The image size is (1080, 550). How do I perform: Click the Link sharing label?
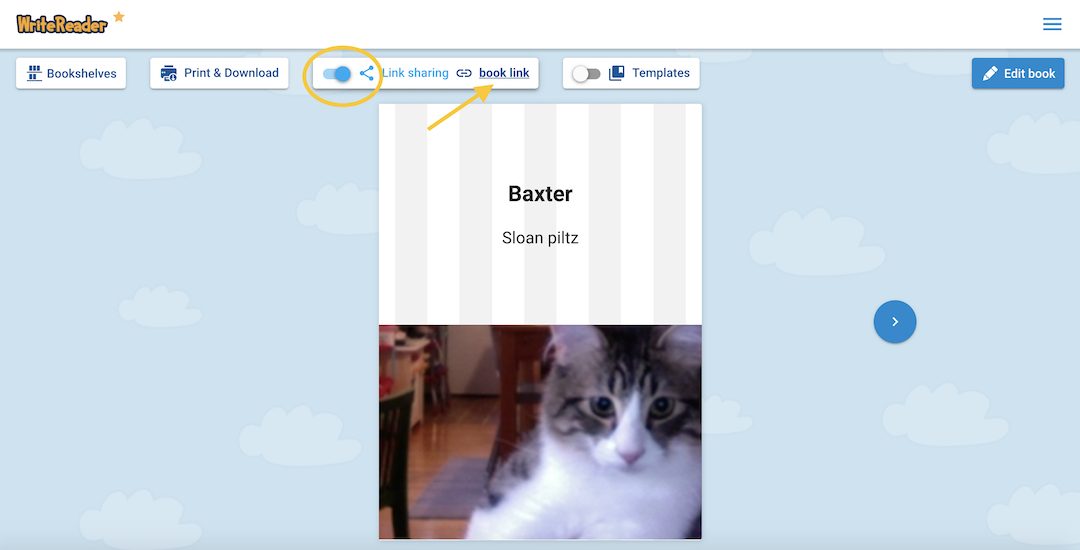click(415, 73)
